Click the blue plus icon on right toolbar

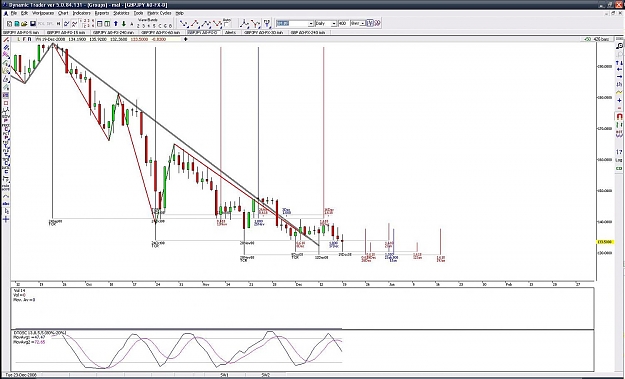pos(619,100)
